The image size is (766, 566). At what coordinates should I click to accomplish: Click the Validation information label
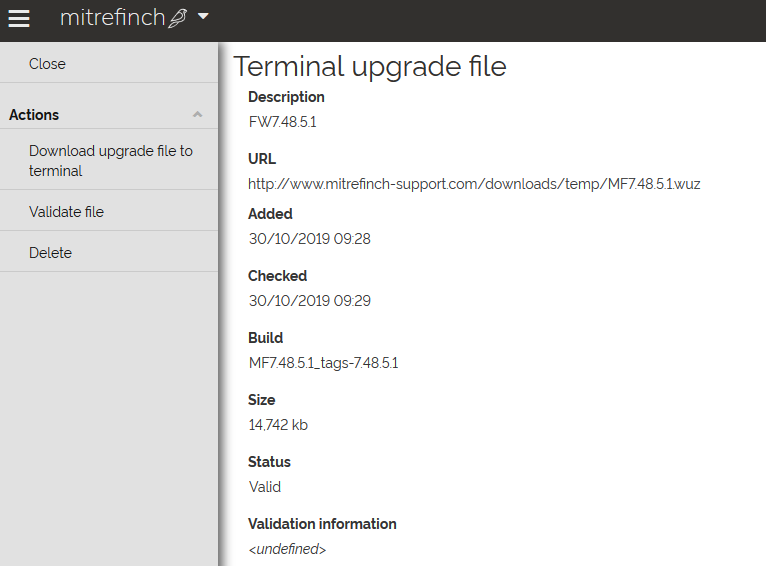click(322, 524)
